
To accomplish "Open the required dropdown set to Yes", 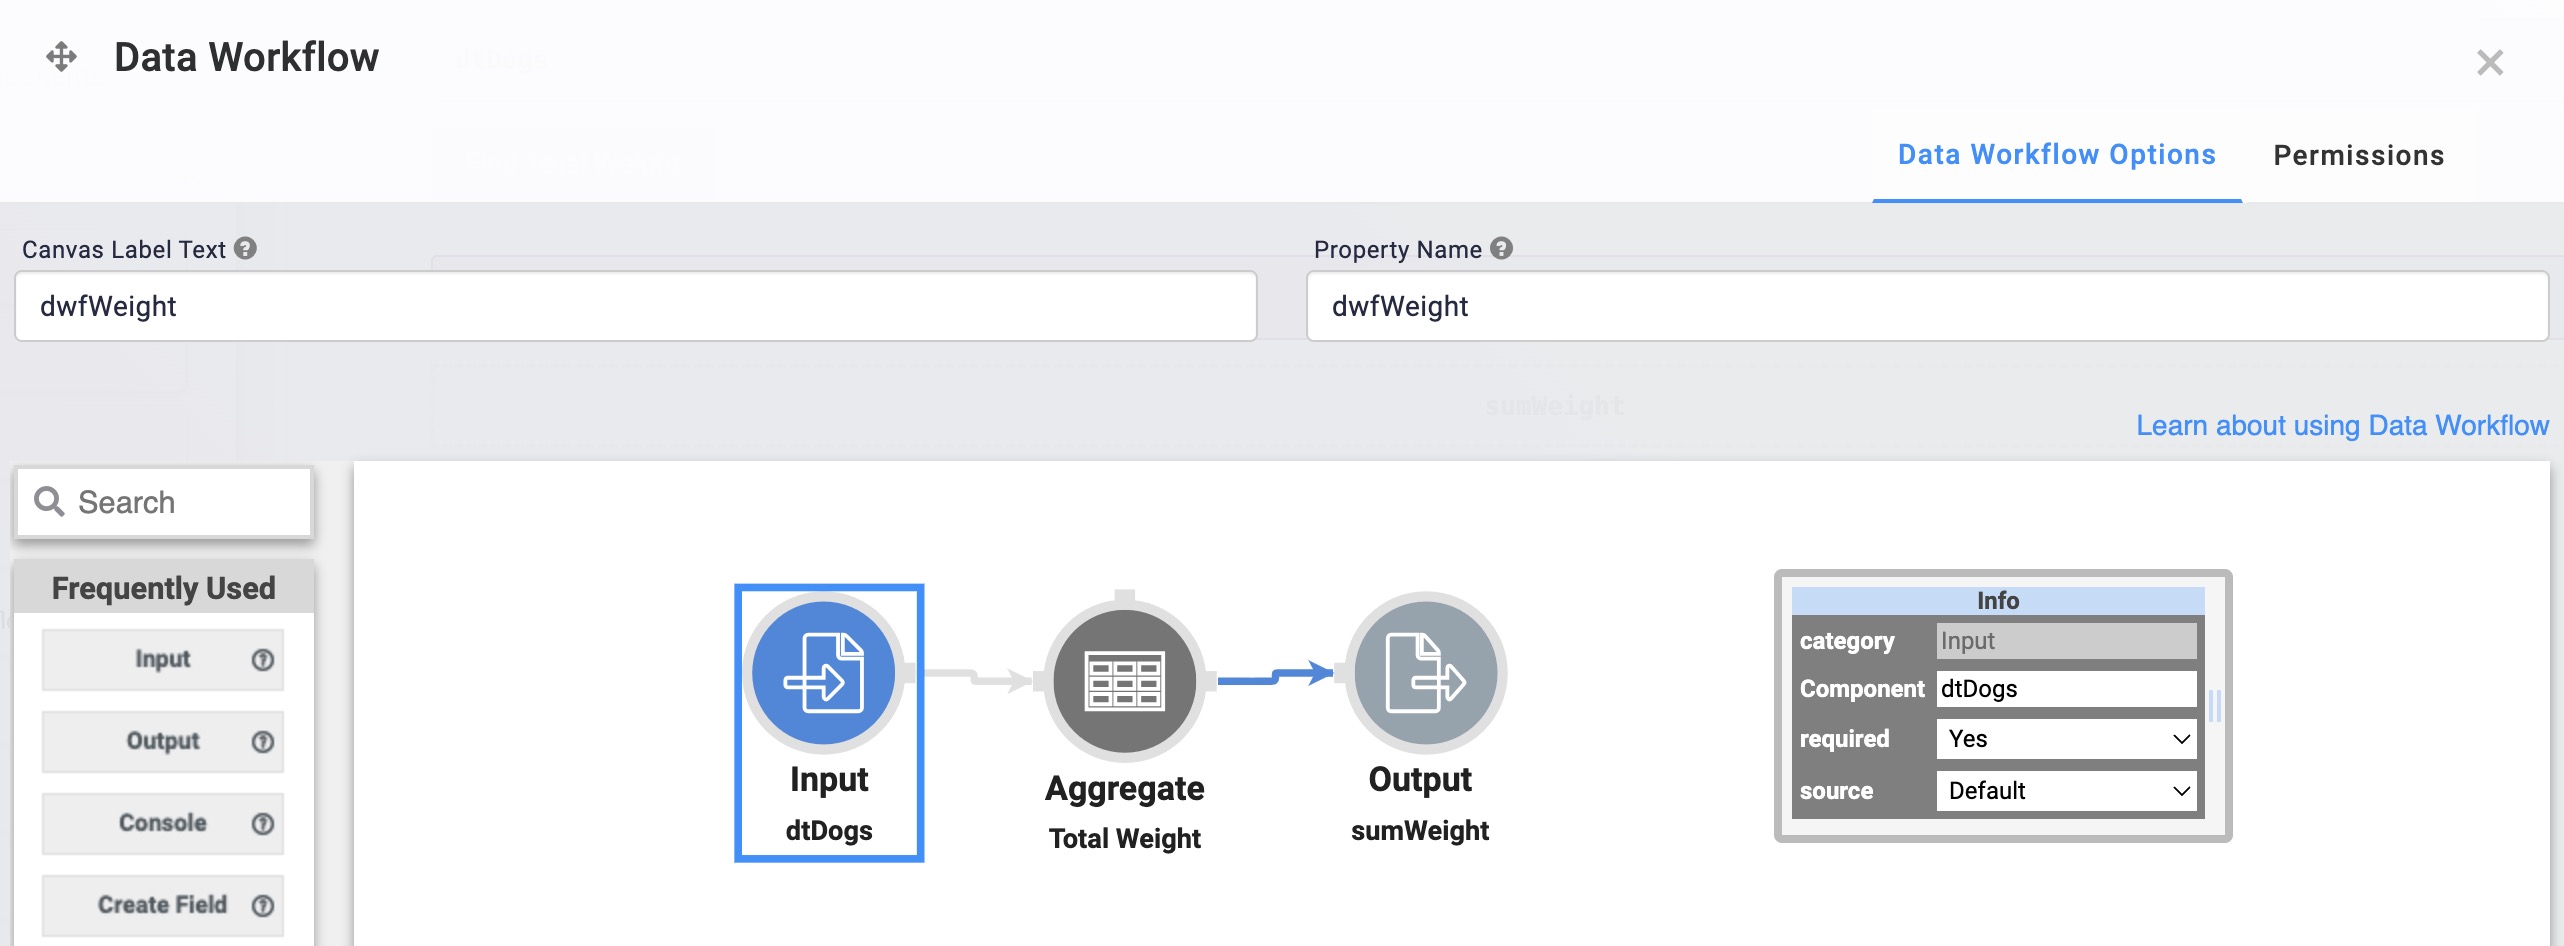I will pos(2066,739).
